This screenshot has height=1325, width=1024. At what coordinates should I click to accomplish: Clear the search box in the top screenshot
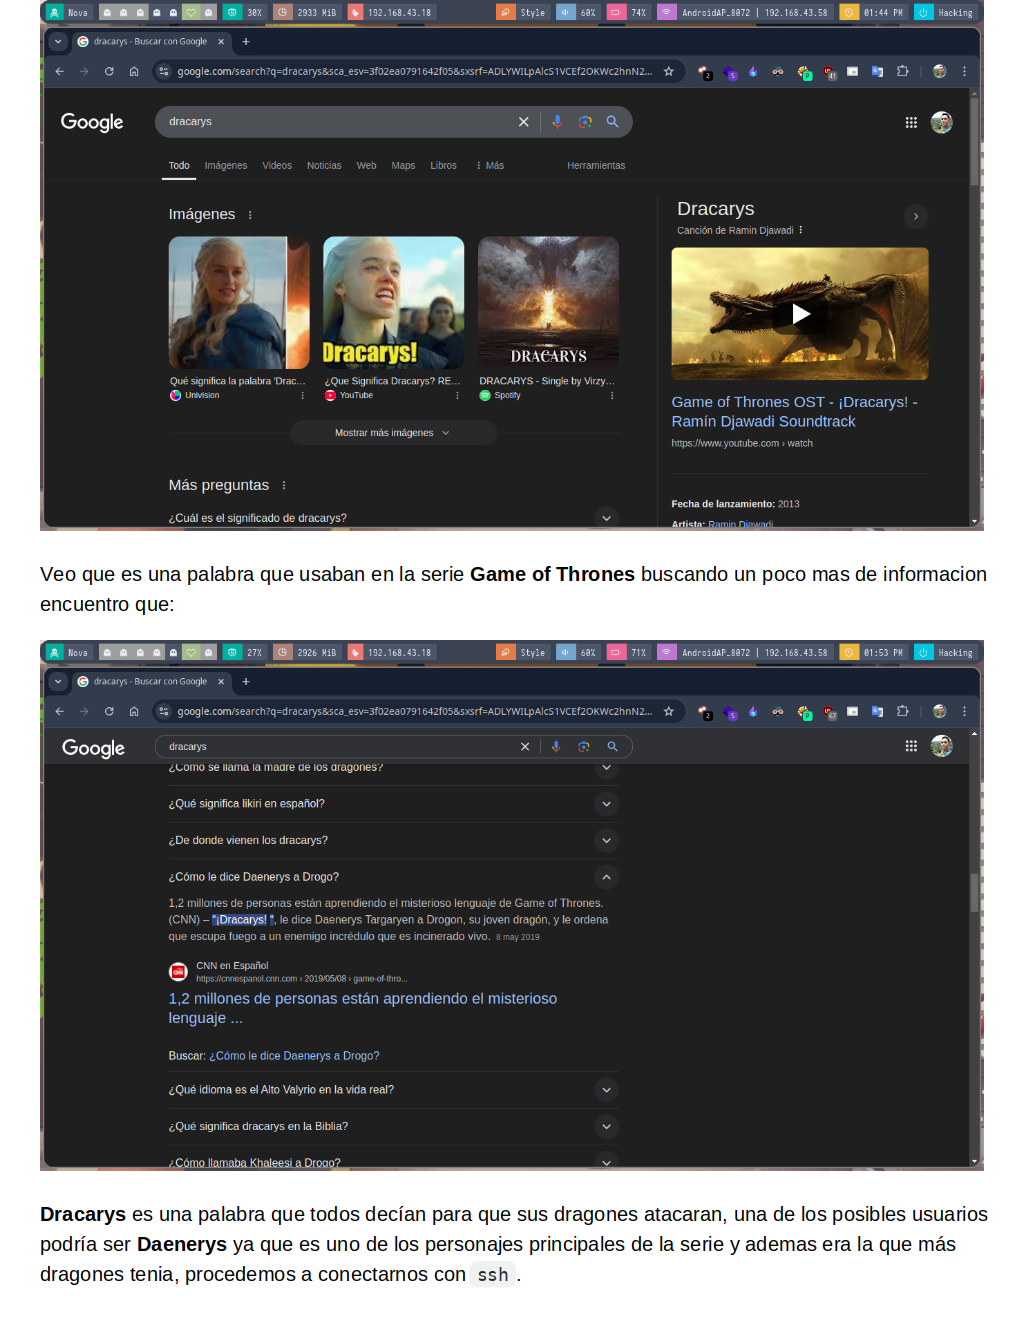523,122
